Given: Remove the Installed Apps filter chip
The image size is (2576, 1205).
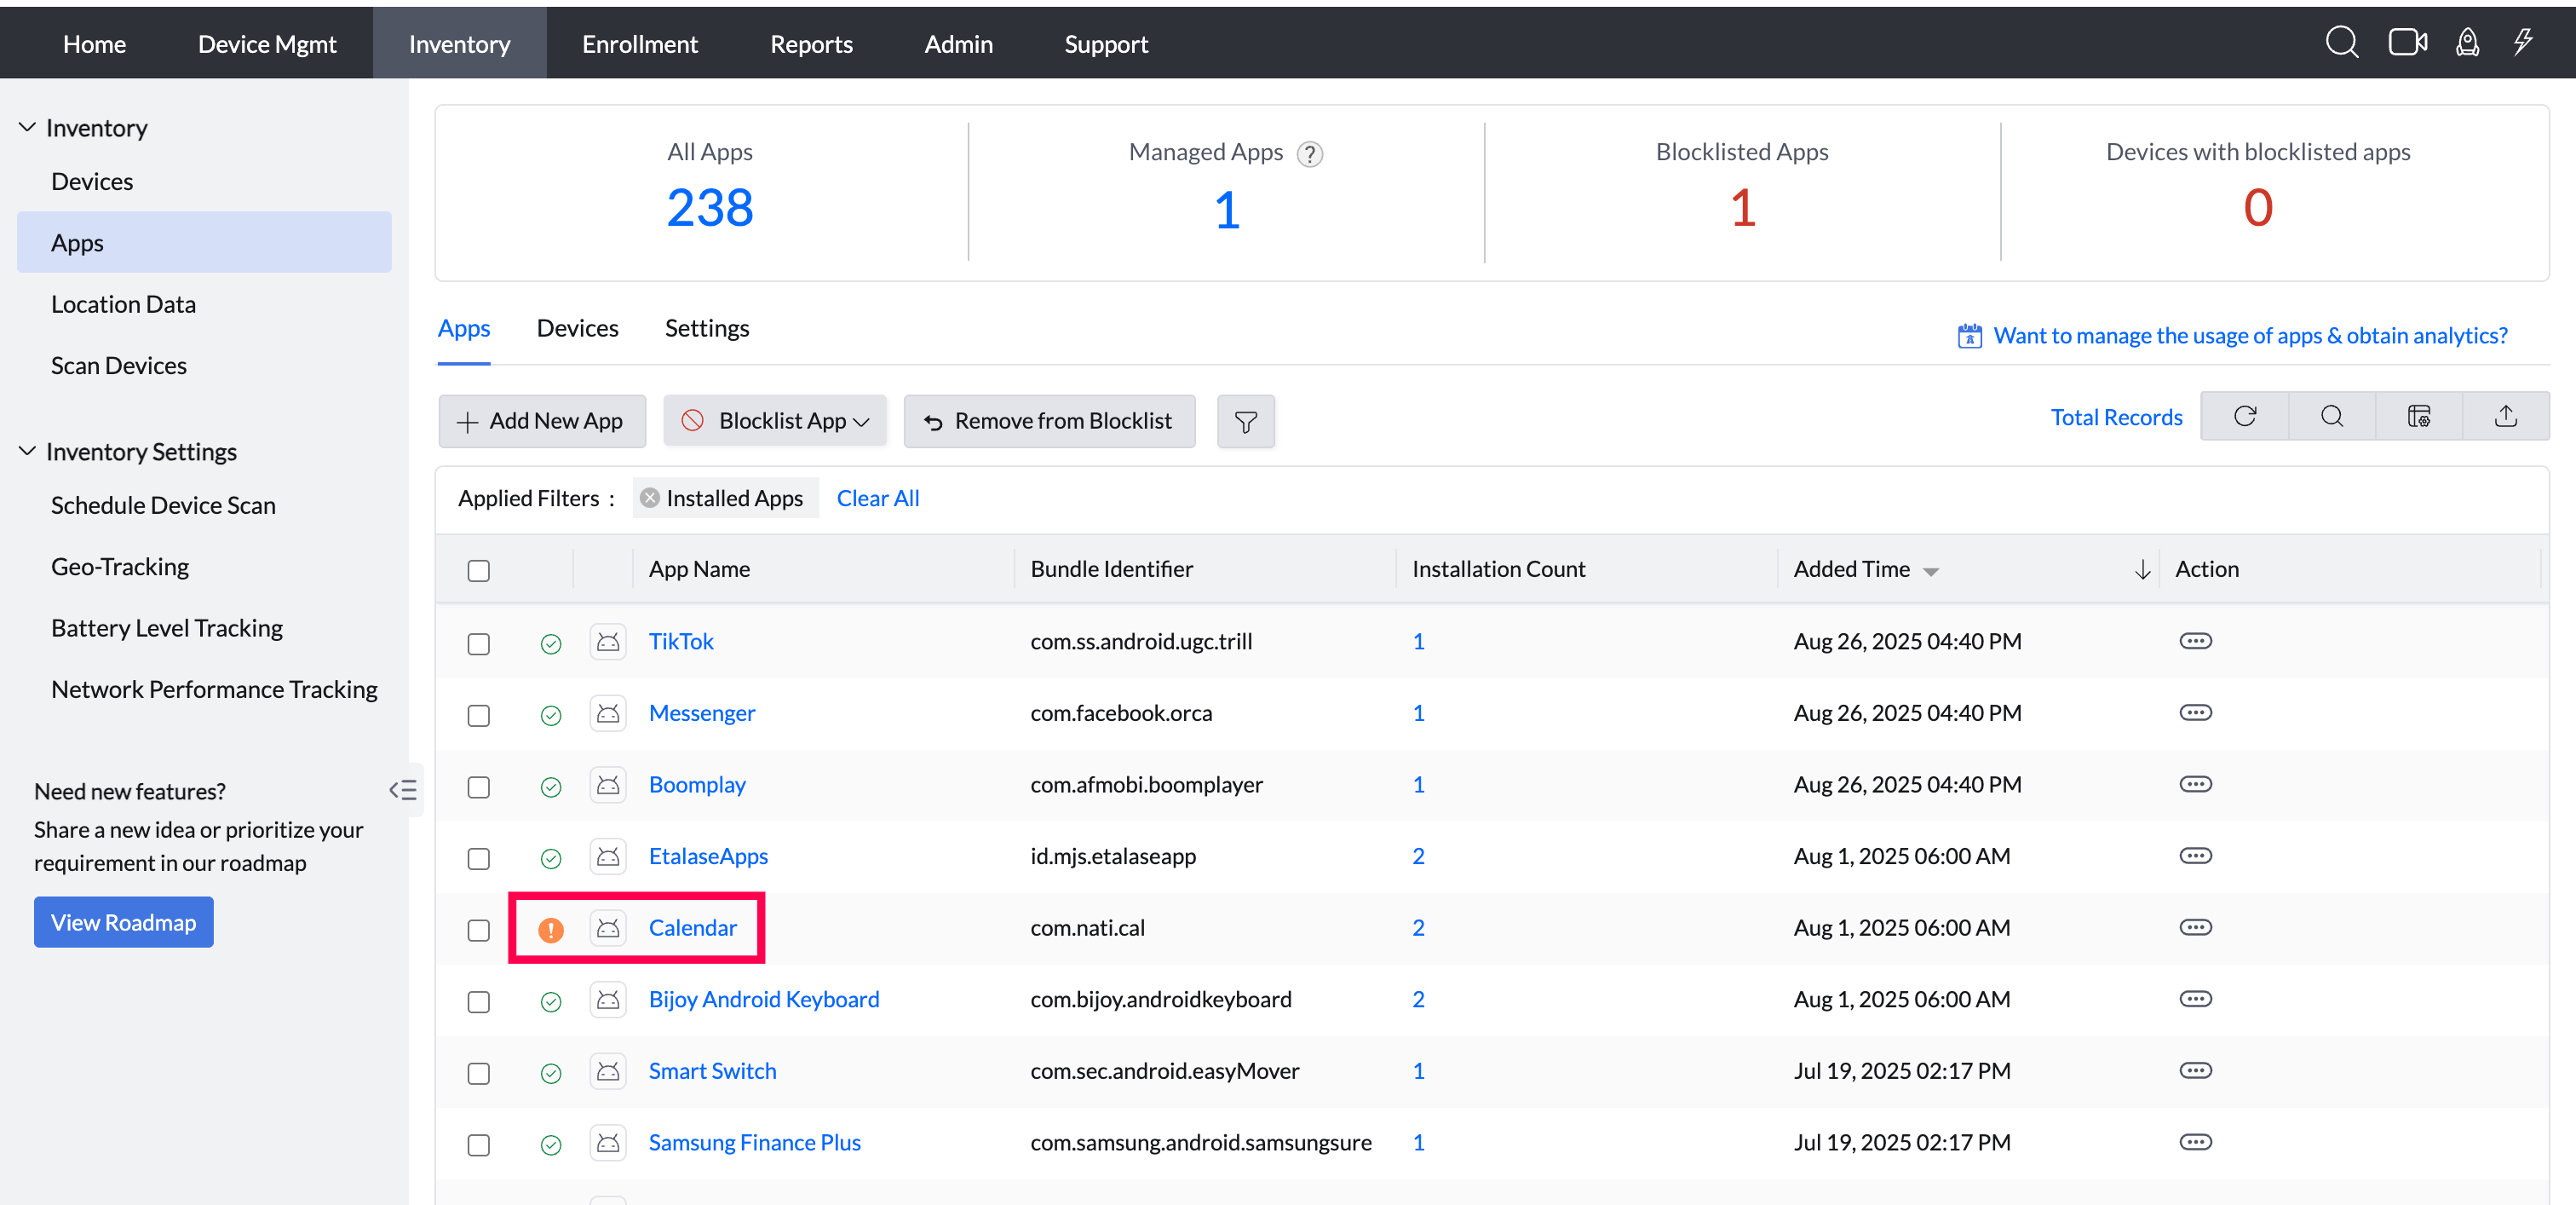Looking at the screenshot, I should click(x=650, y=498).
